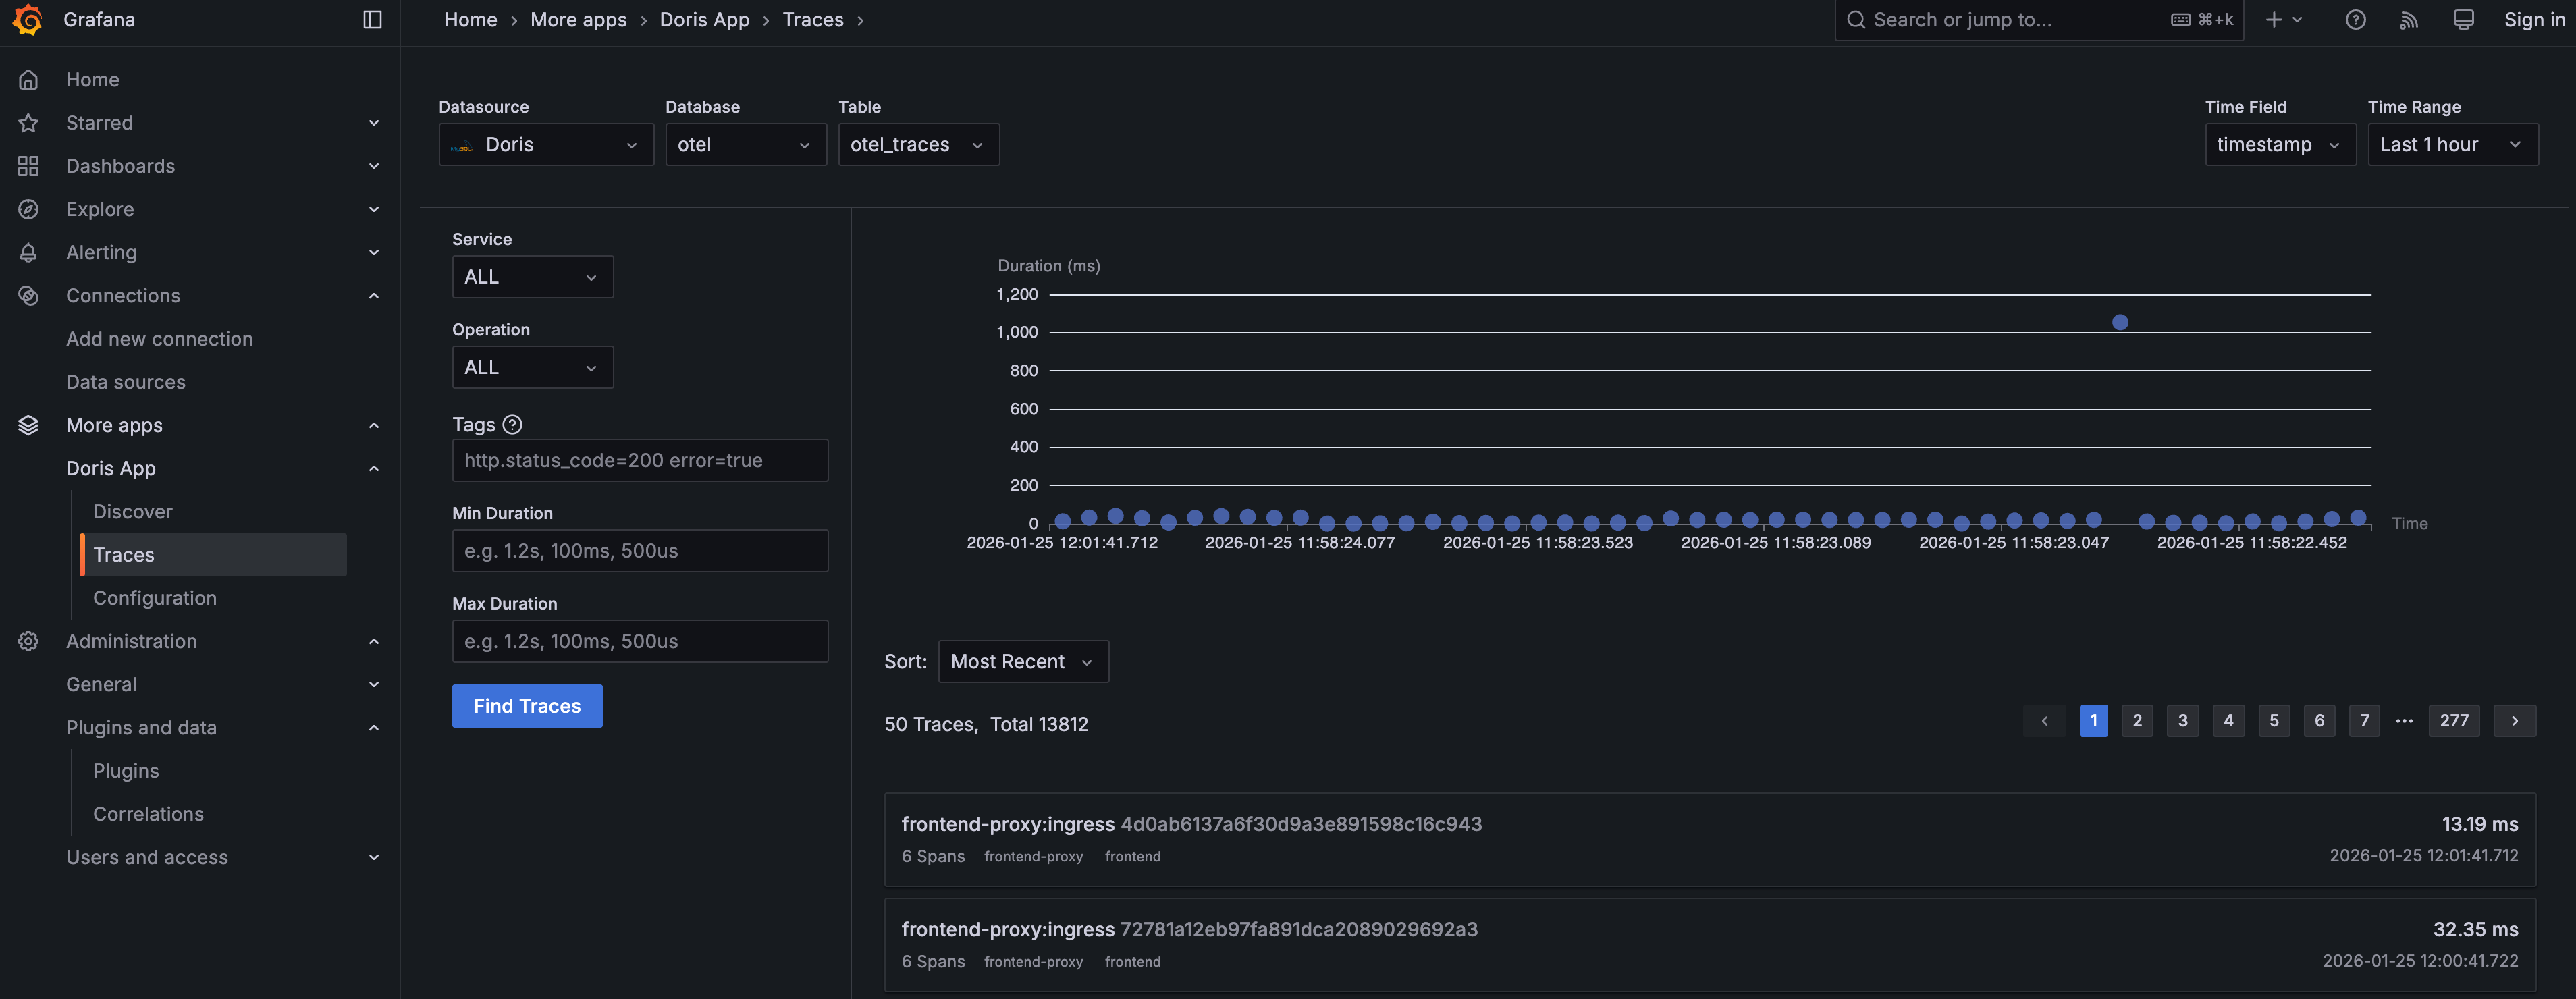2576x999 pixels.
Task: Expand the Alerting section chevron
Action: click(374, 253)
